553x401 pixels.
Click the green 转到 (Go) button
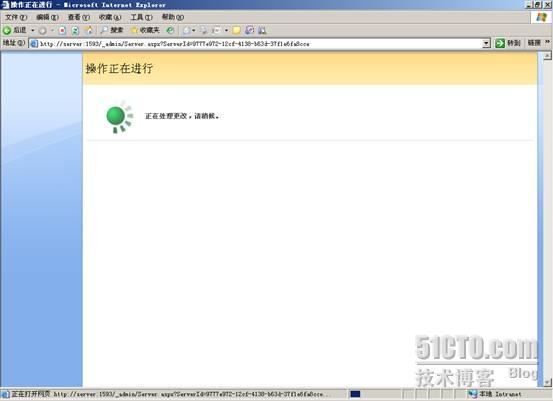[x=508, y=43]
